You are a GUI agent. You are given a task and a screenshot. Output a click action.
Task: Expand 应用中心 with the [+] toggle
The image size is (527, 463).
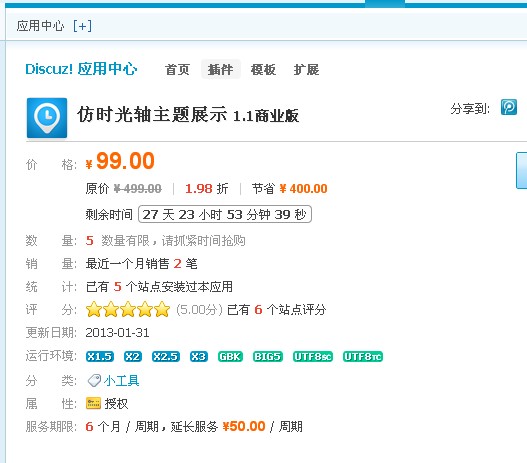[82, 26]
